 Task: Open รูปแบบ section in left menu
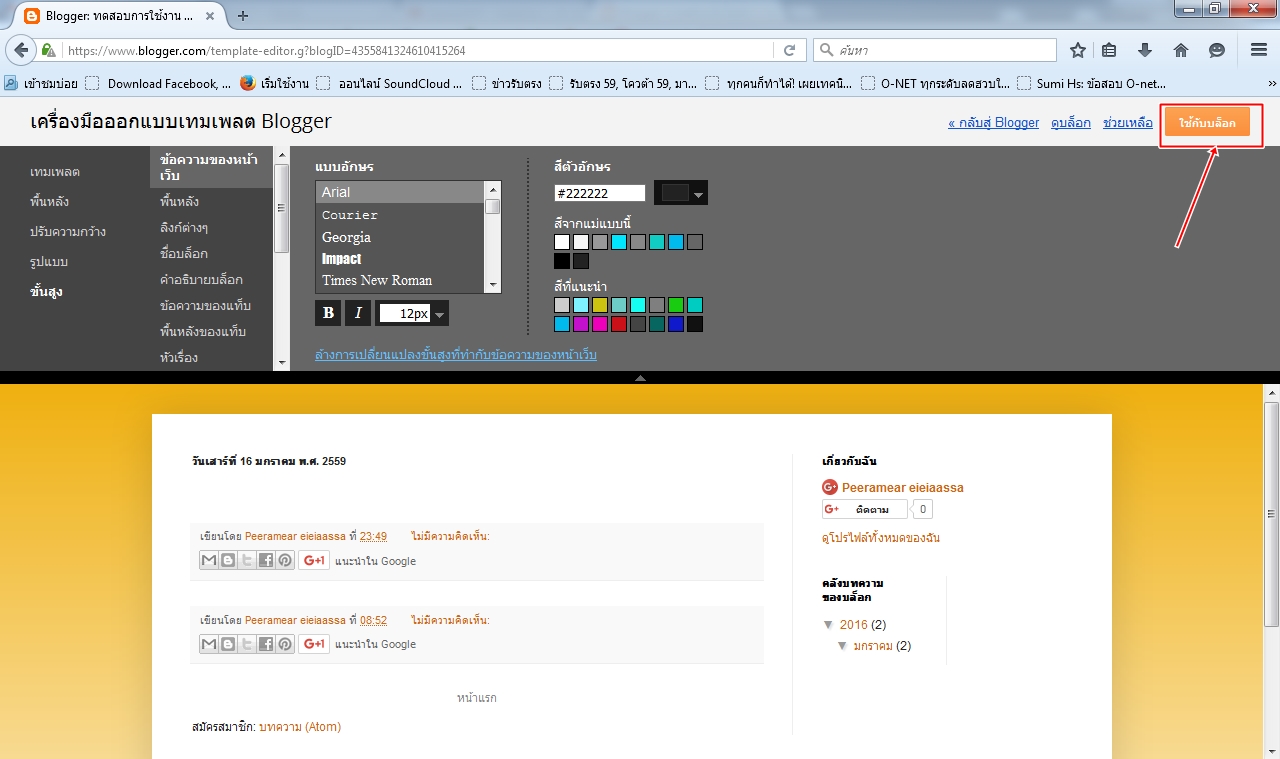coord(49,262)
